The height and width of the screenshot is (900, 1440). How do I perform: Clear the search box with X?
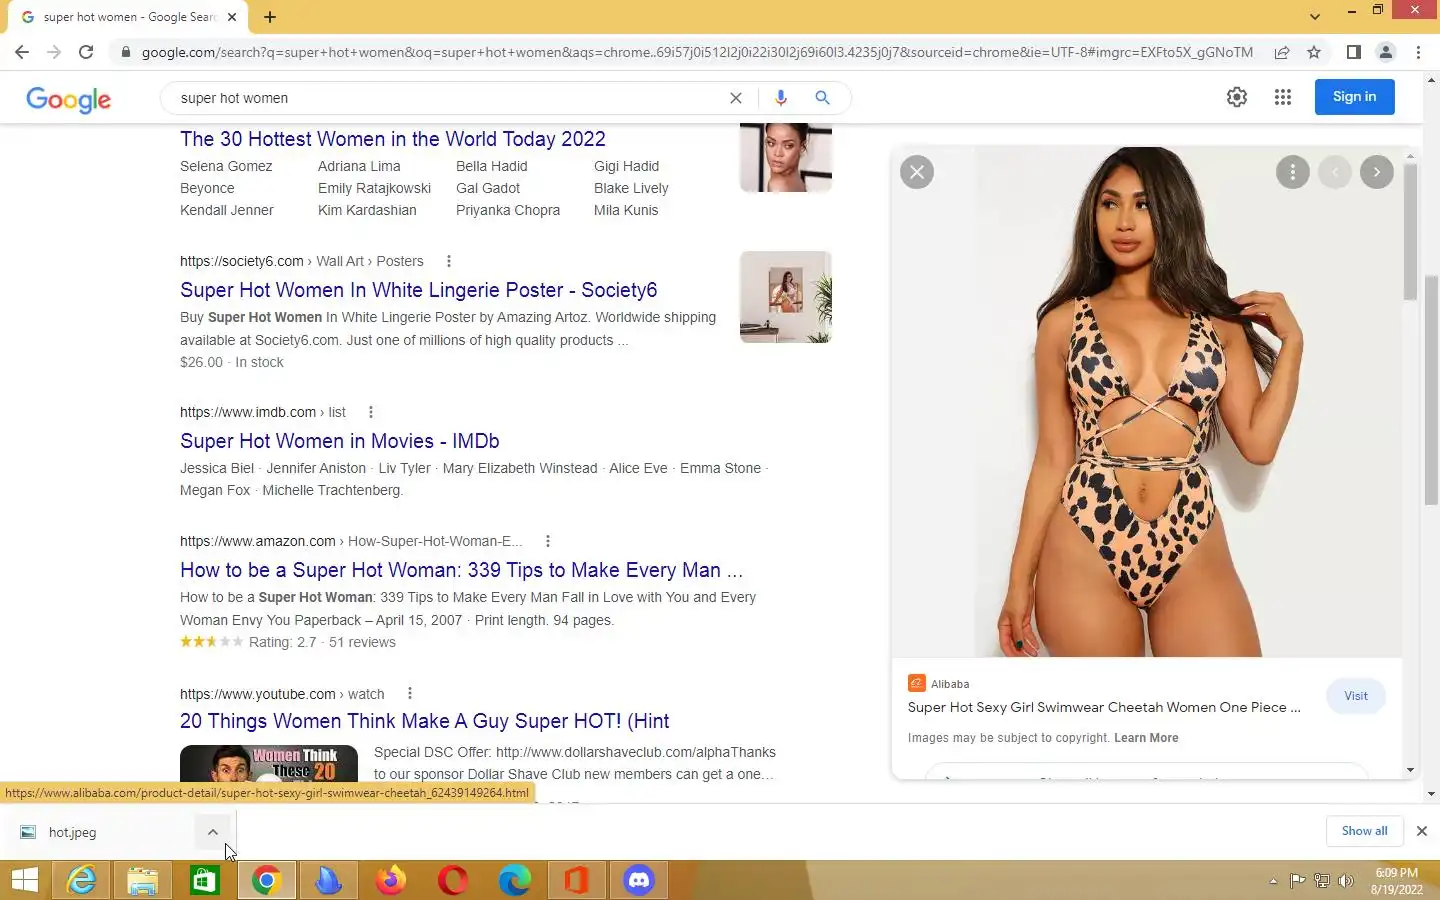pos(736,98)
